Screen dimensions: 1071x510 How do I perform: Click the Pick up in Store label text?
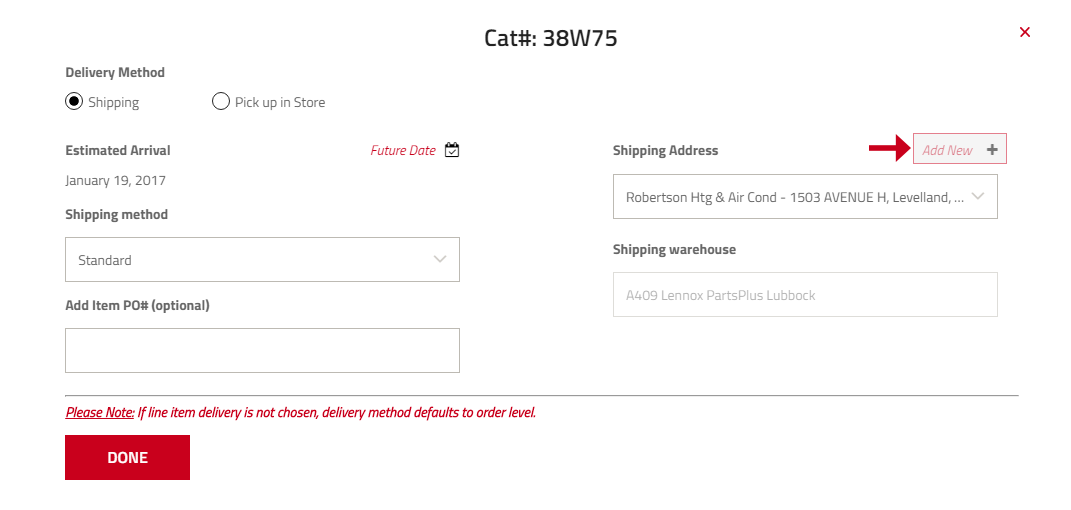point(280,102)
